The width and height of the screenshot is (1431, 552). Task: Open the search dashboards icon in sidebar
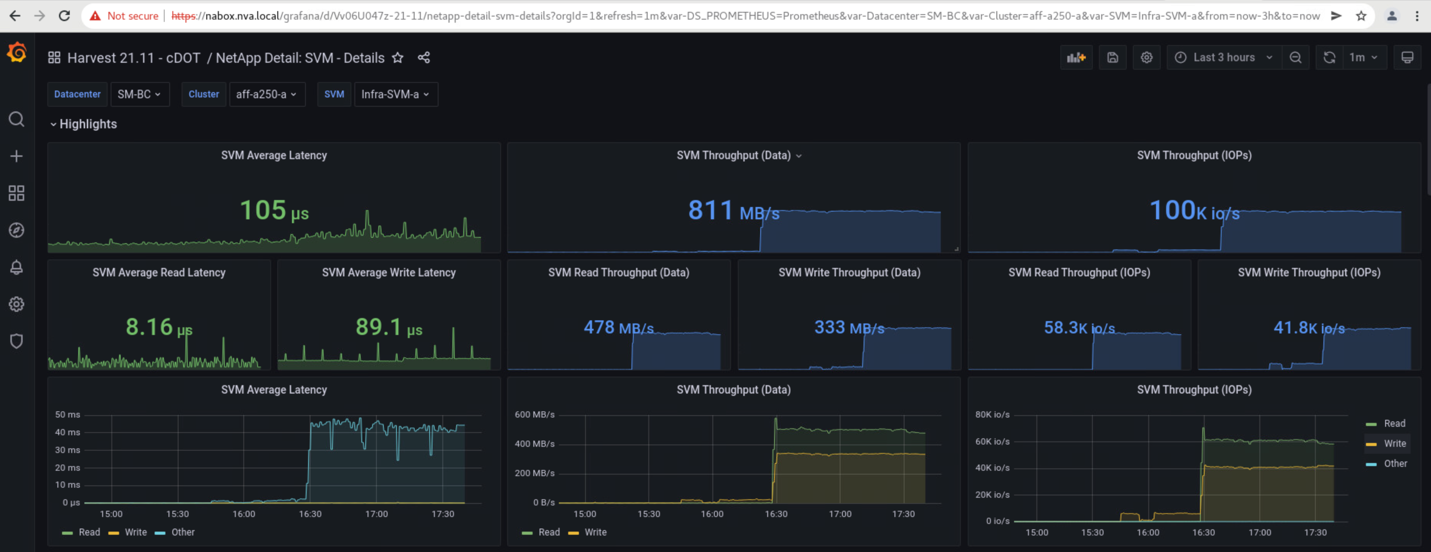[16, 120]
